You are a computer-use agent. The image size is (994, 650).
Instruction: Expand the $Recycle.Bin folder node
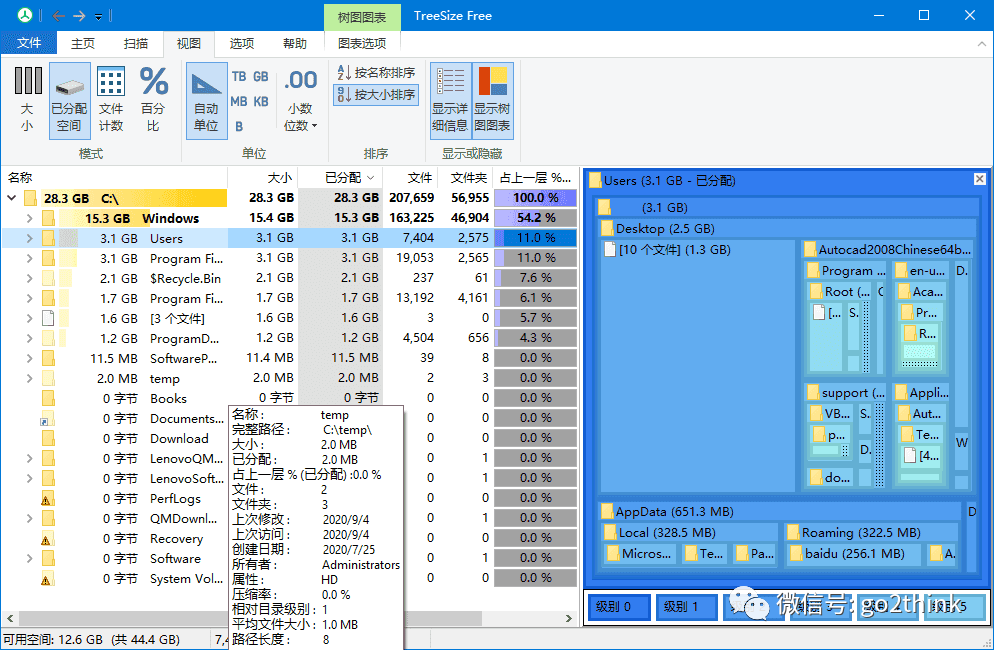pos(29,278)
